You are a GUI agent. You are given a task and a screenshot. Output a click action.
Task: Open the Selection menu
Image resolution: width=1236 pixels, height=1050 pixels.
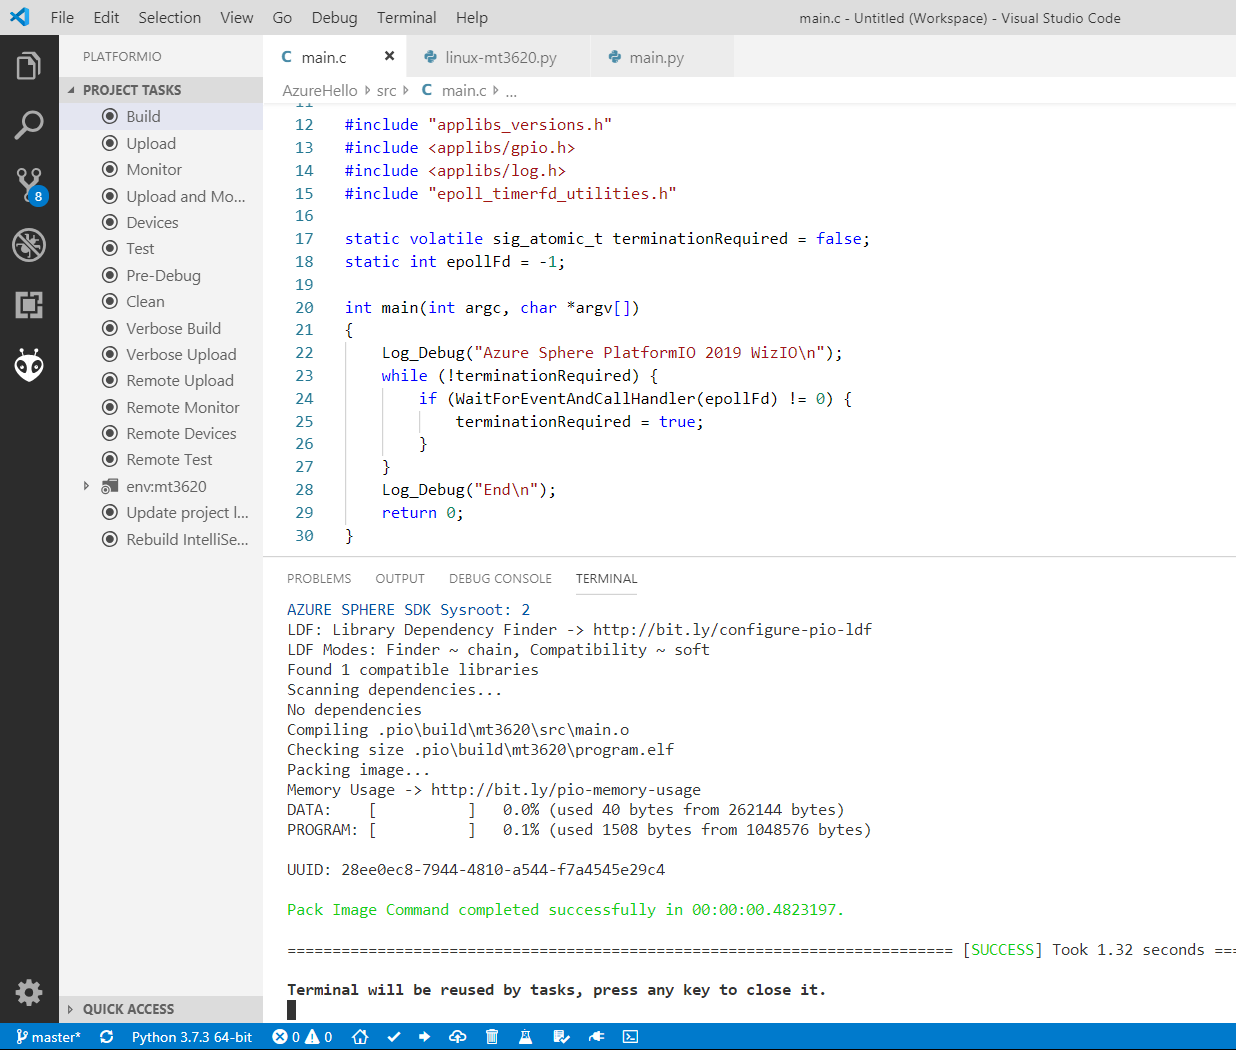169,17
